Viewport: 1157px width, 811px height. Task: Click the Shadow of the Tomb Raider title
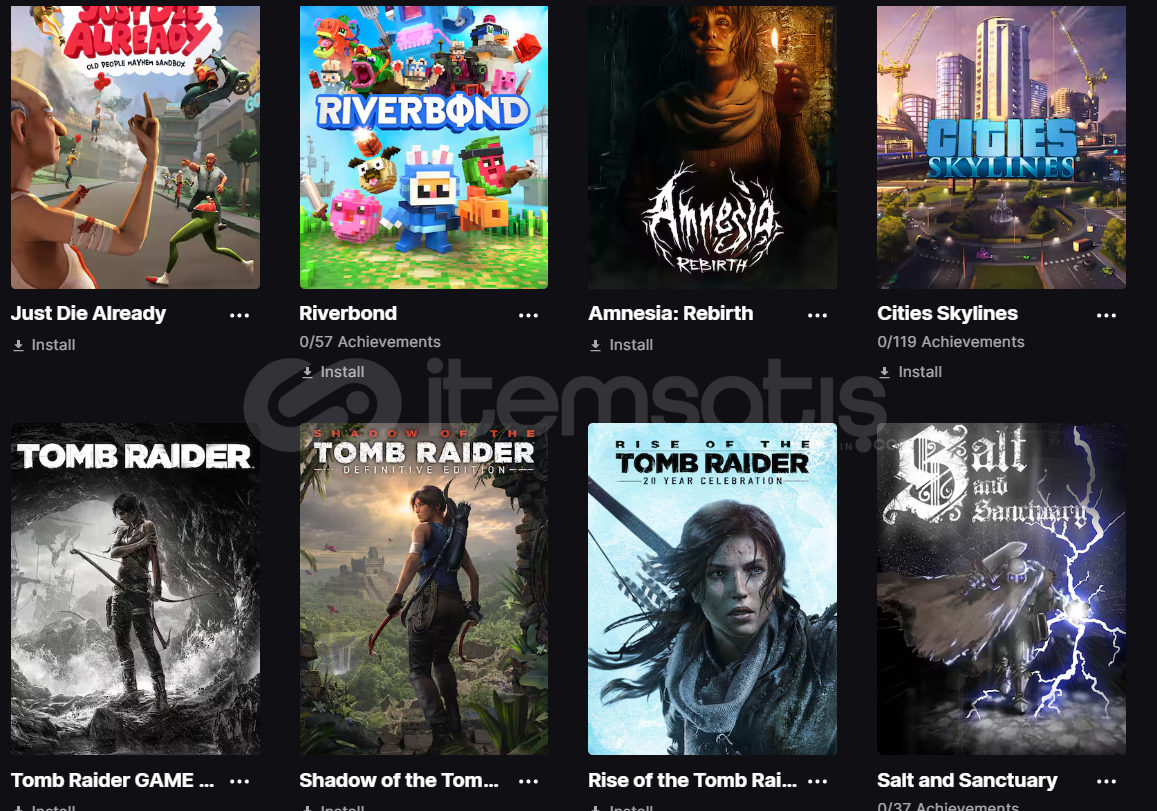(399, 780)
